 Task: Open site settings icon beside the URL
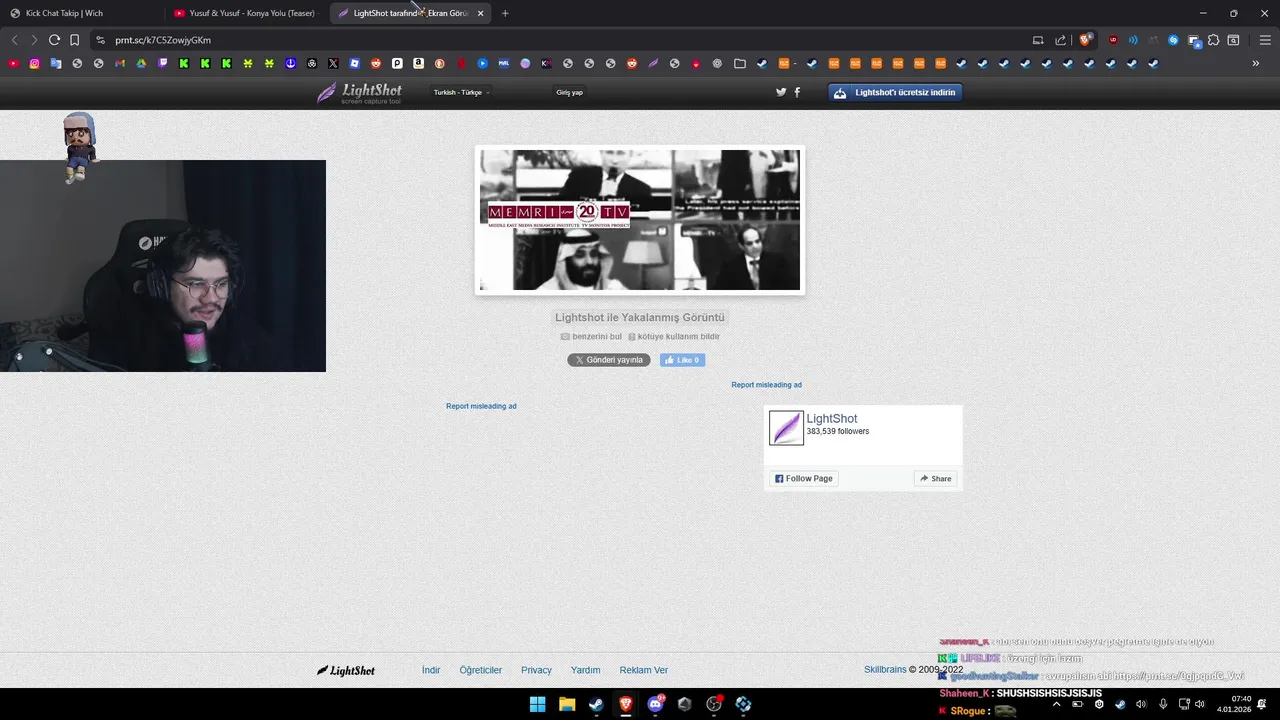point(100,40)
